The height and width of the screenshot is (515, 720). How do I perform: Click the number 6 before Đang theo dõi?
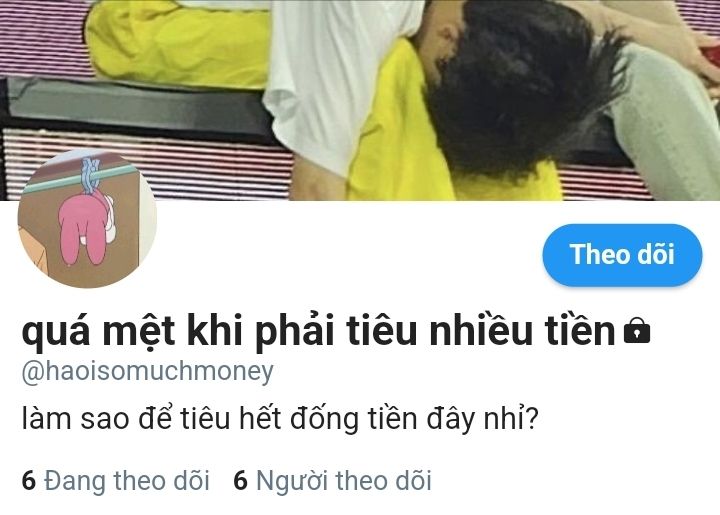click(x=28, y=481)
